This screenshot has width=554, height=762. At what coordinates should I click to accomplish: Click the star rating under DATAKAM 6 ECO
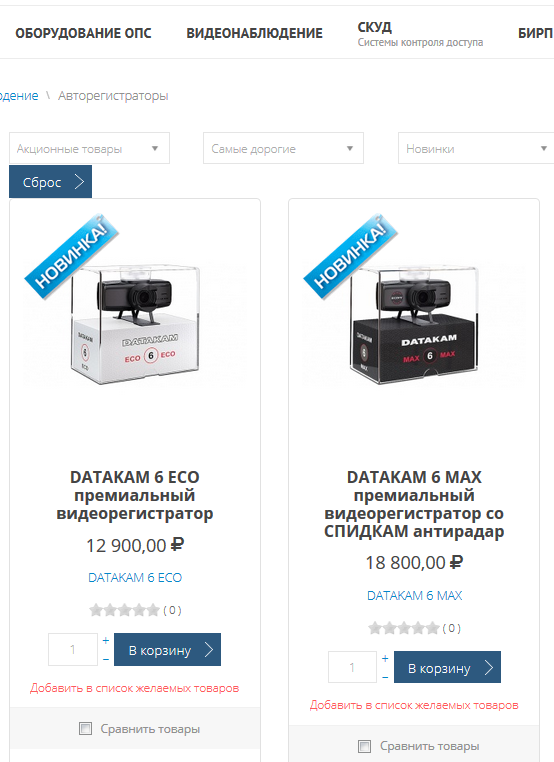(124, 610)
